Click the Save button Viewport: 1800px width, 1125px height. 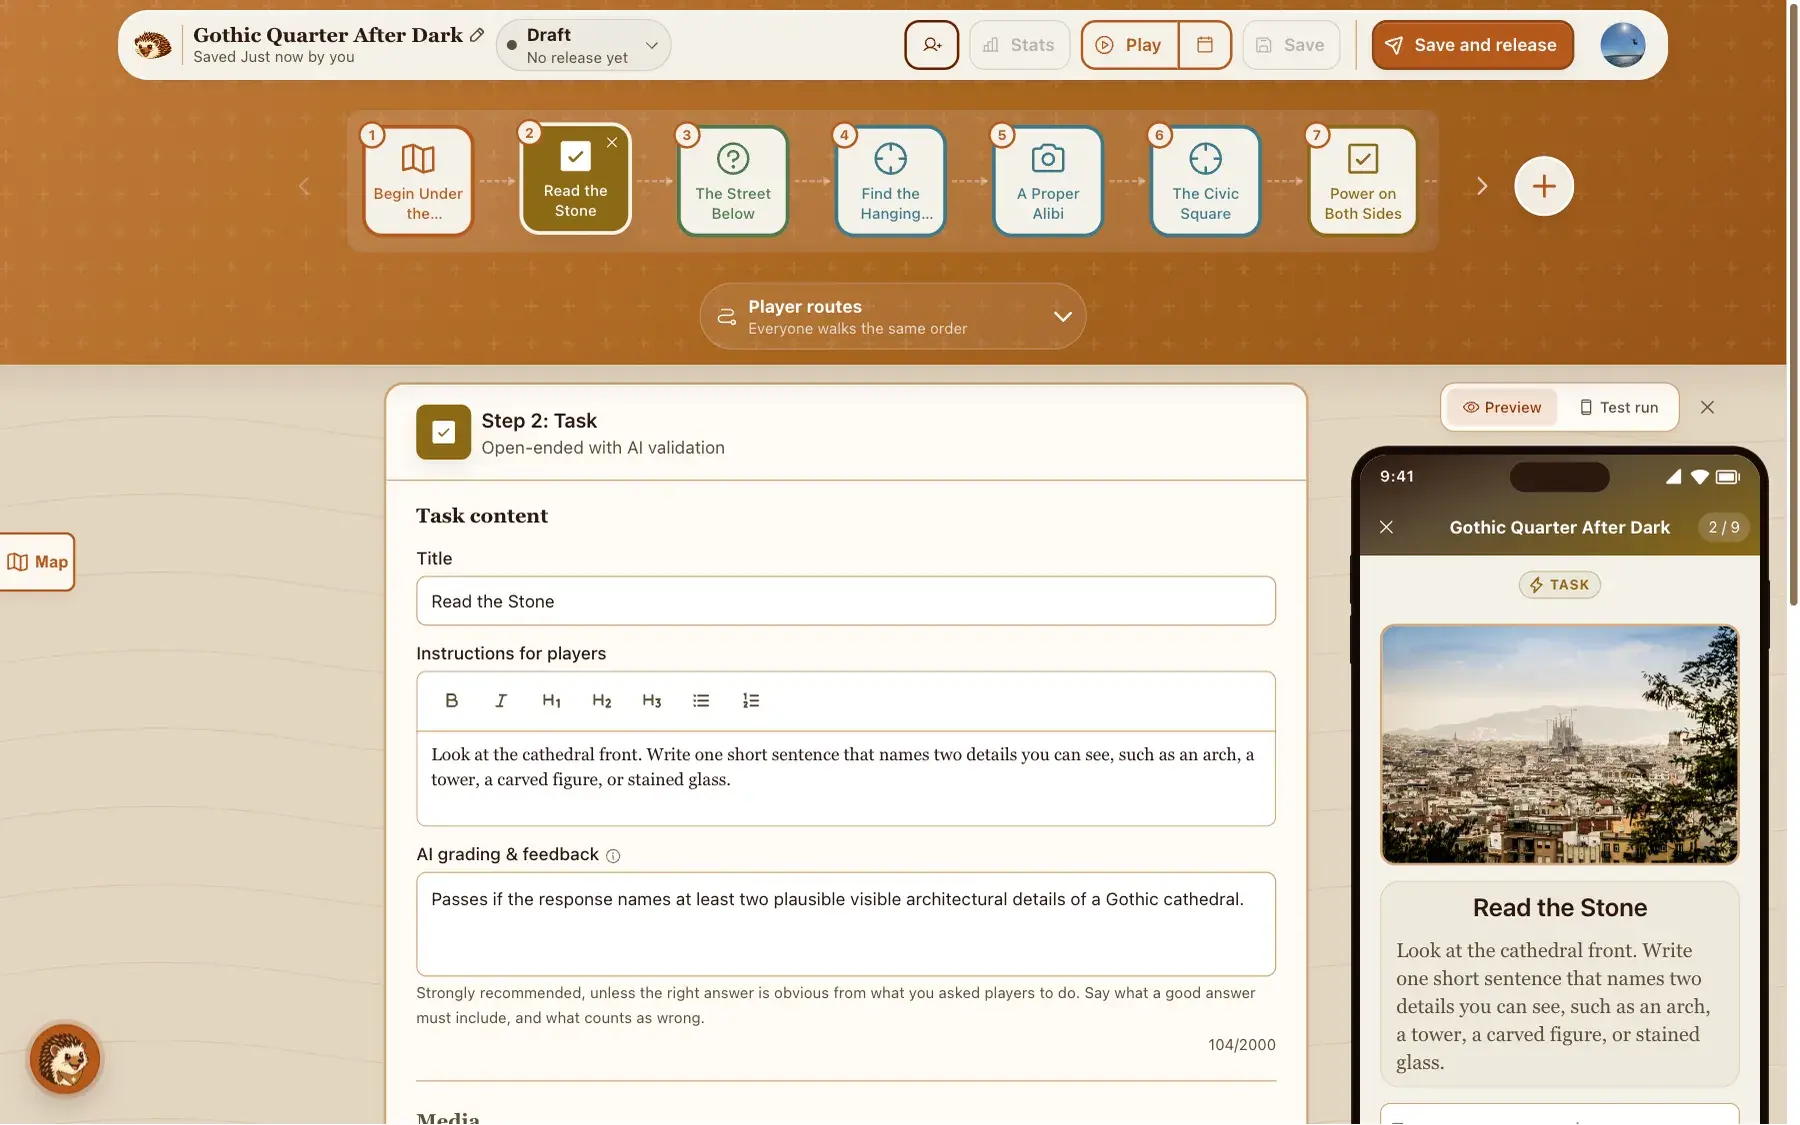click(1291, 45)
